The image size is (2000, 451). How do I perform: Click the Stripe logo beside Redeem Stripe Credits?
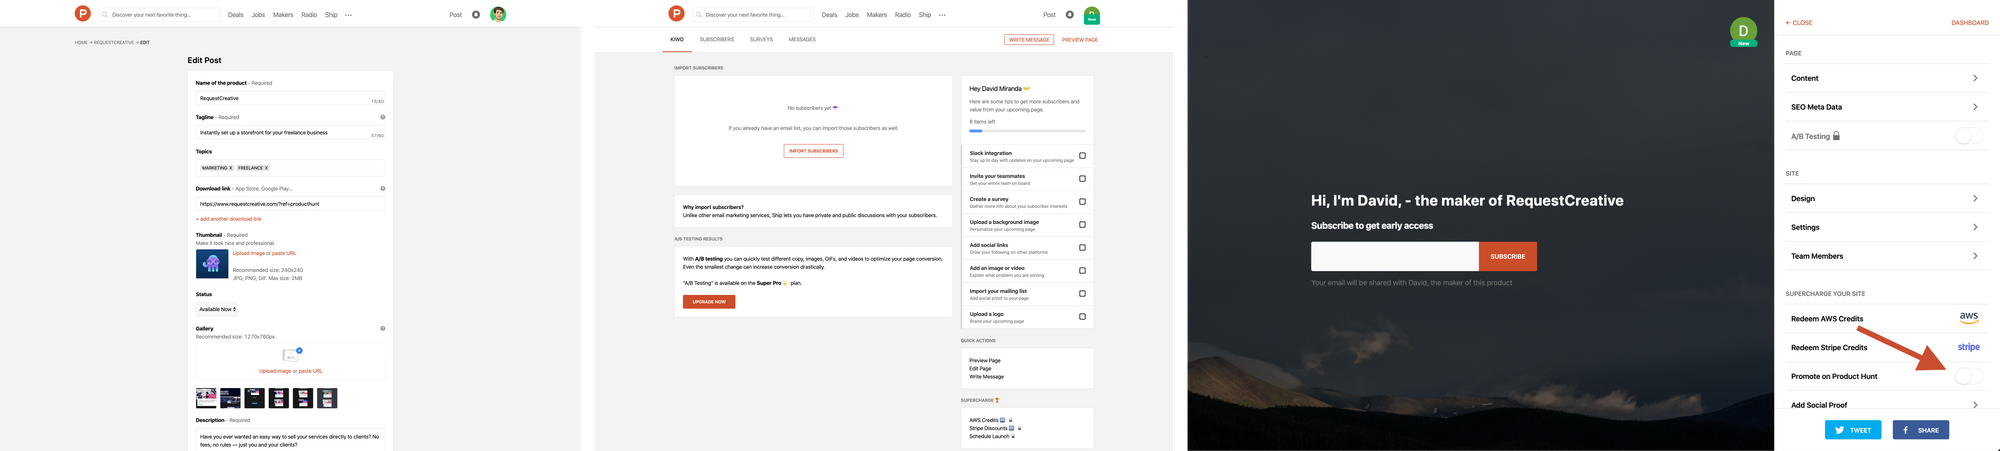click(x=1968, y=347)
